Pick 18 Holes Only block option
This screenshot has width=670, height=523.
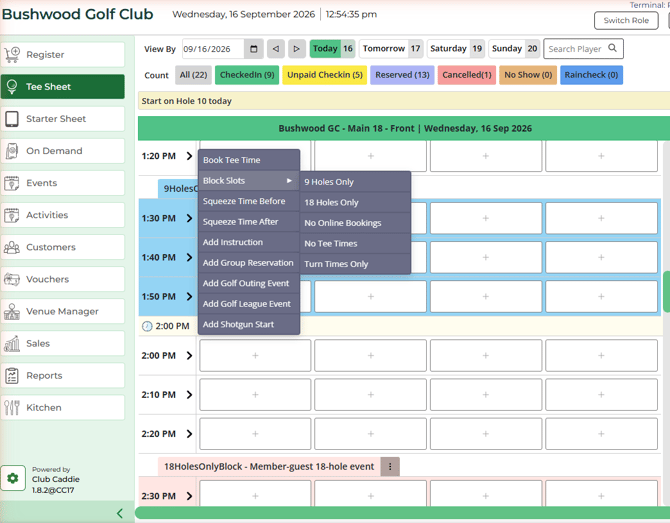pos(355,202)
